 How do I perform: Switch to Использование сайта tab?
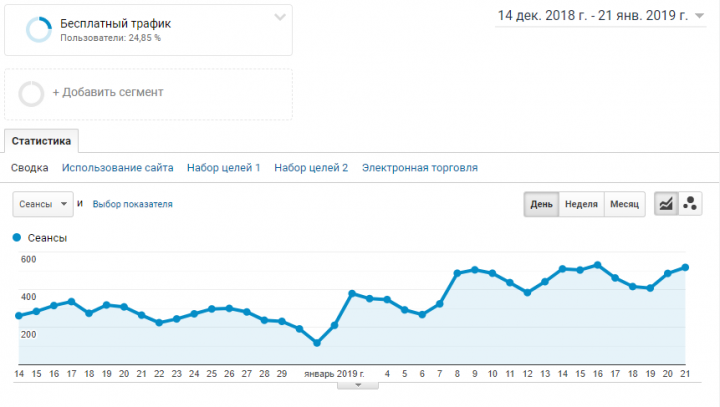pos(118,168)
